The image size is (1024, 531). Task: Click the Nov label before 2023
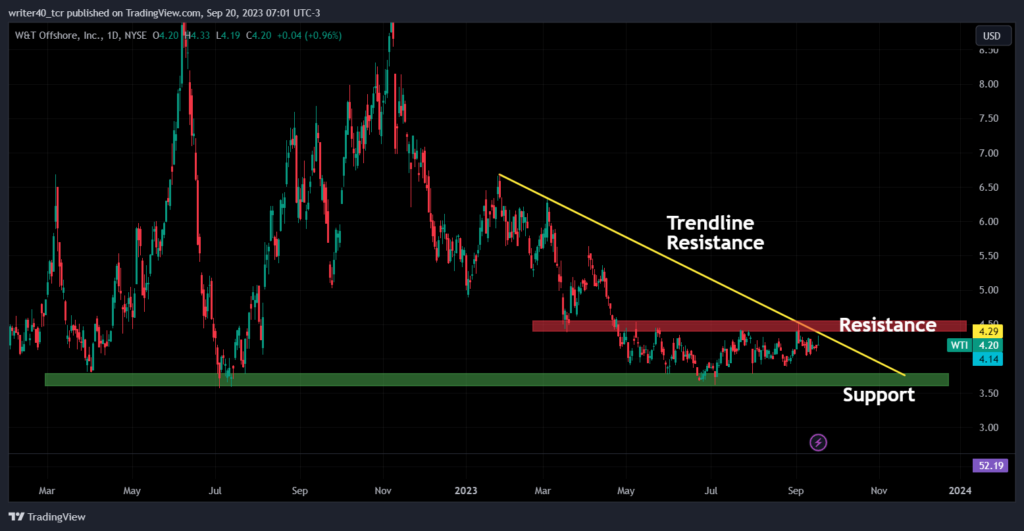point(383,491)
